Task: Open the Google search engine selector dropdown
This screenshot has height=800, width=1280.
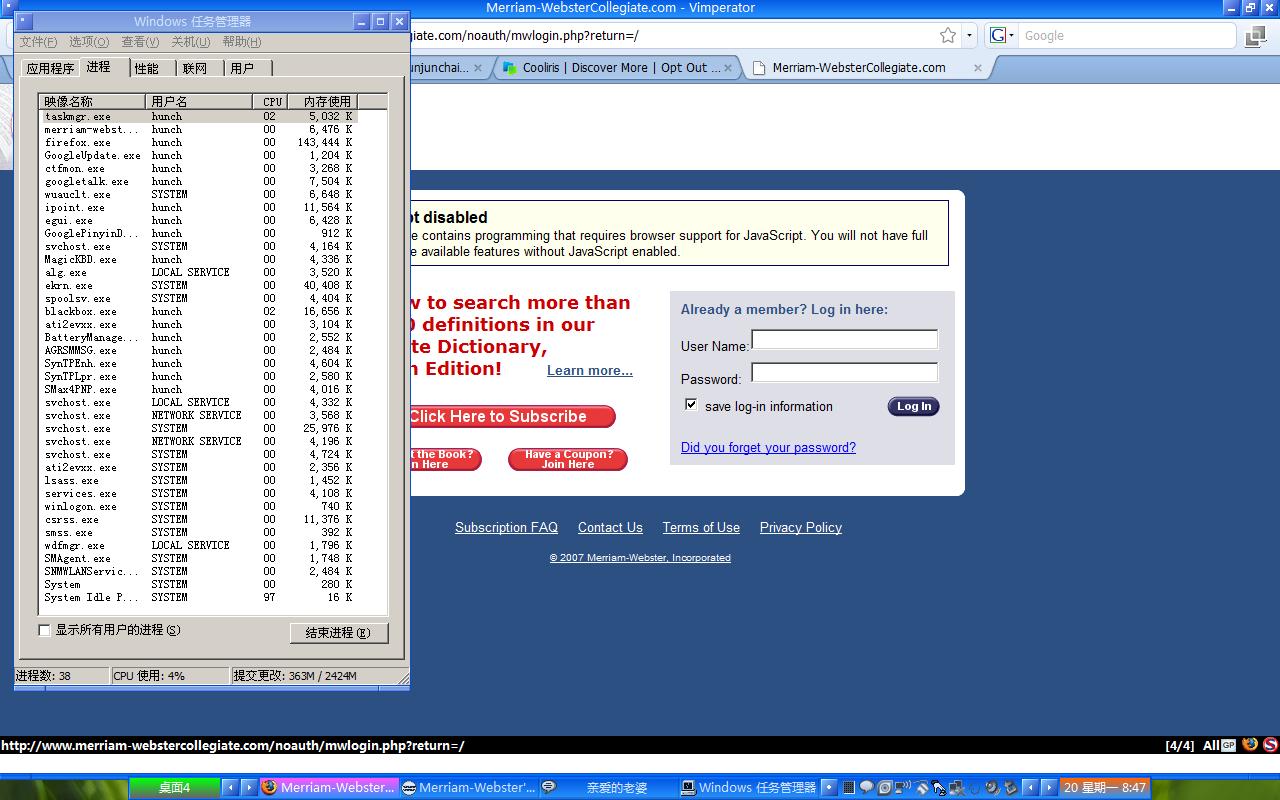Action: [1002, 35]
